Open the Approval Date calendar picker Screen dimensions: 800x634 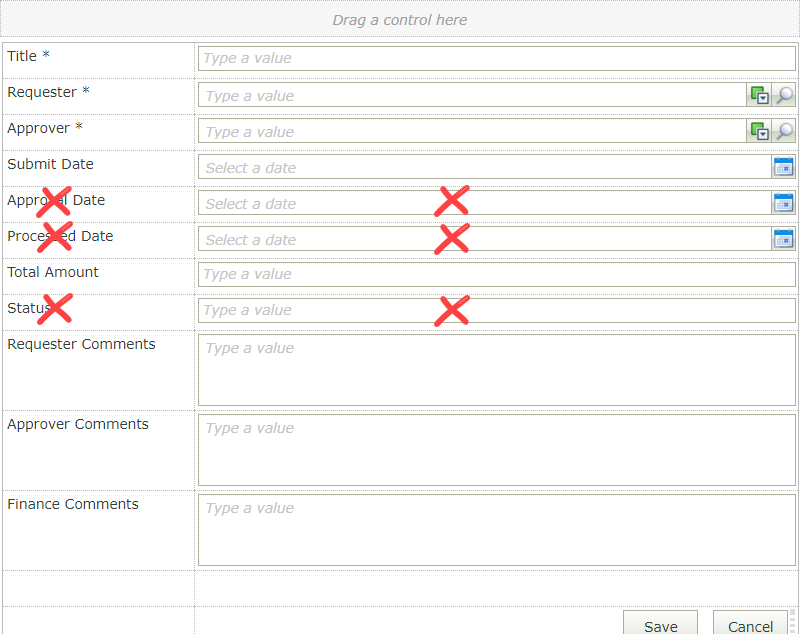(x=783, y=203)
